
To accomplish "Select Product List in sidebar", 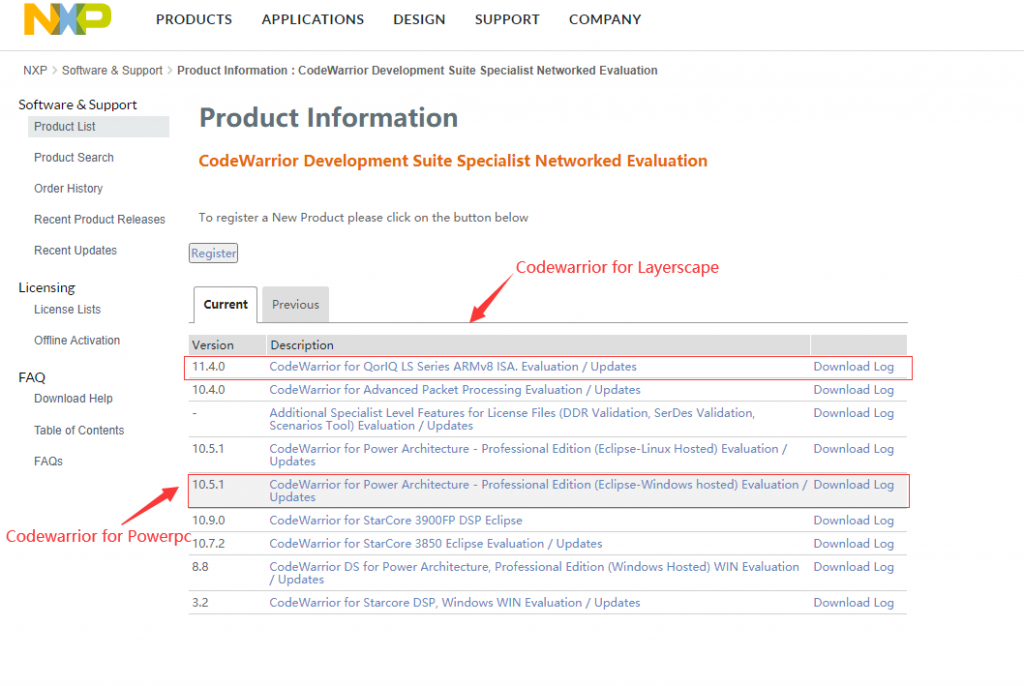I will [99, 127].
